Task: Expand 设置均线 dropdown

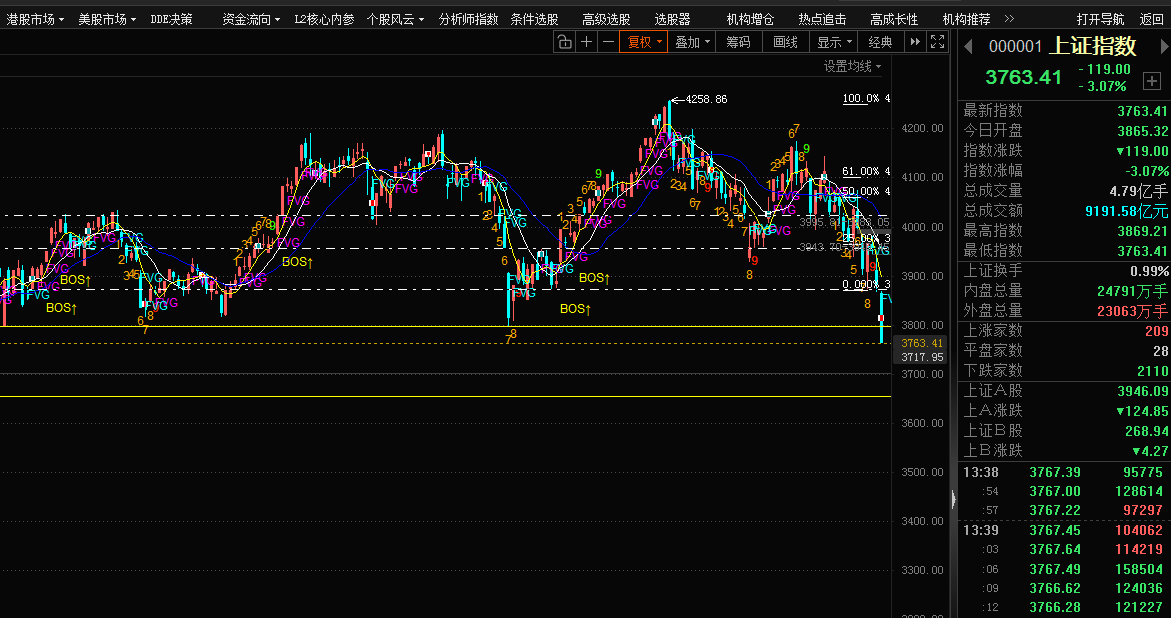Action: [x=852, y=66]
